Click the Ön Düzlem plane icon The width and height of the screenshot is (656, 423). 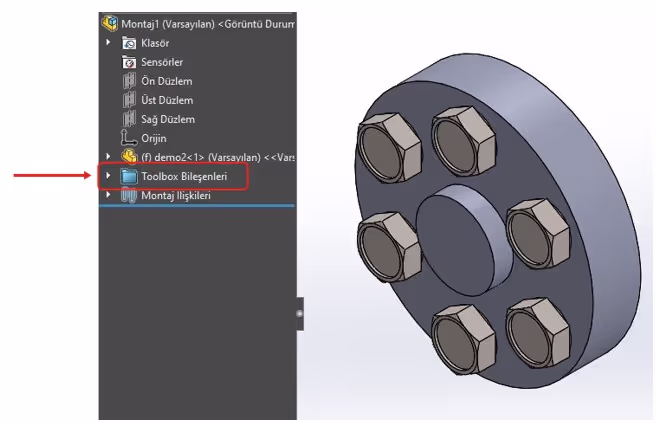click(129, 81)
